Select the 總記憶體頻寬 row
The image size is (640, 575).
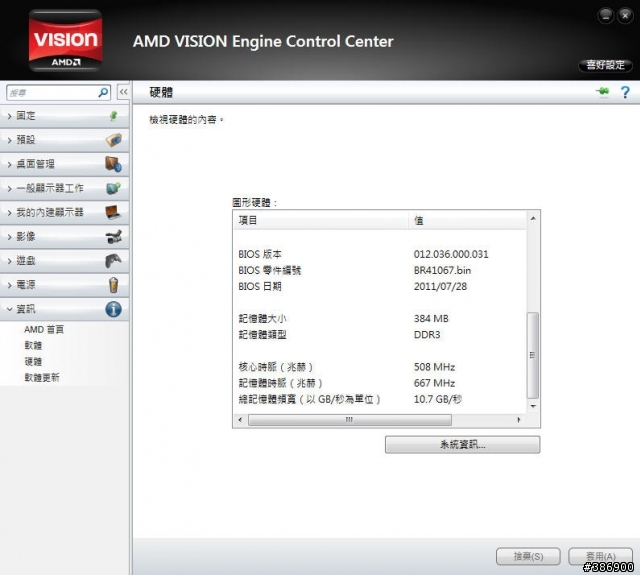380,399
